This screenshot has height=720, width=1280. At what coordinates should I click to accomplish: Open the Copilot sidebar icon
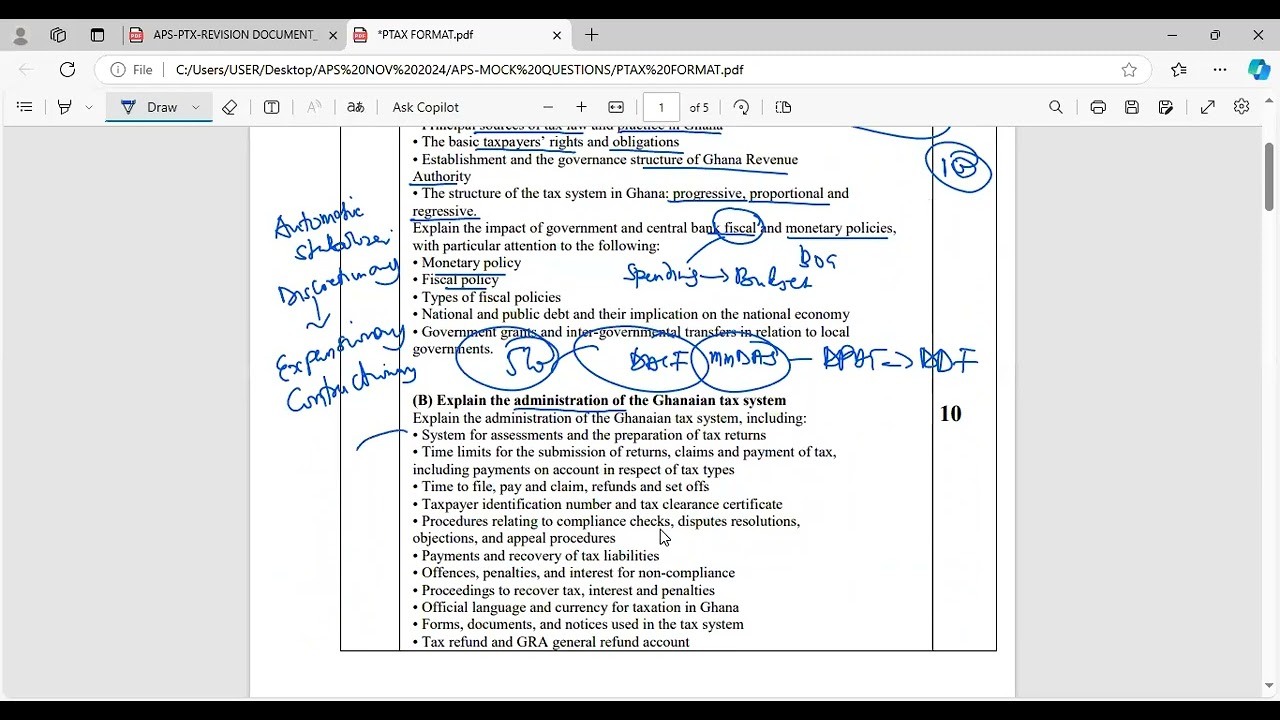pyautogui.click(x=1259, y=70)
